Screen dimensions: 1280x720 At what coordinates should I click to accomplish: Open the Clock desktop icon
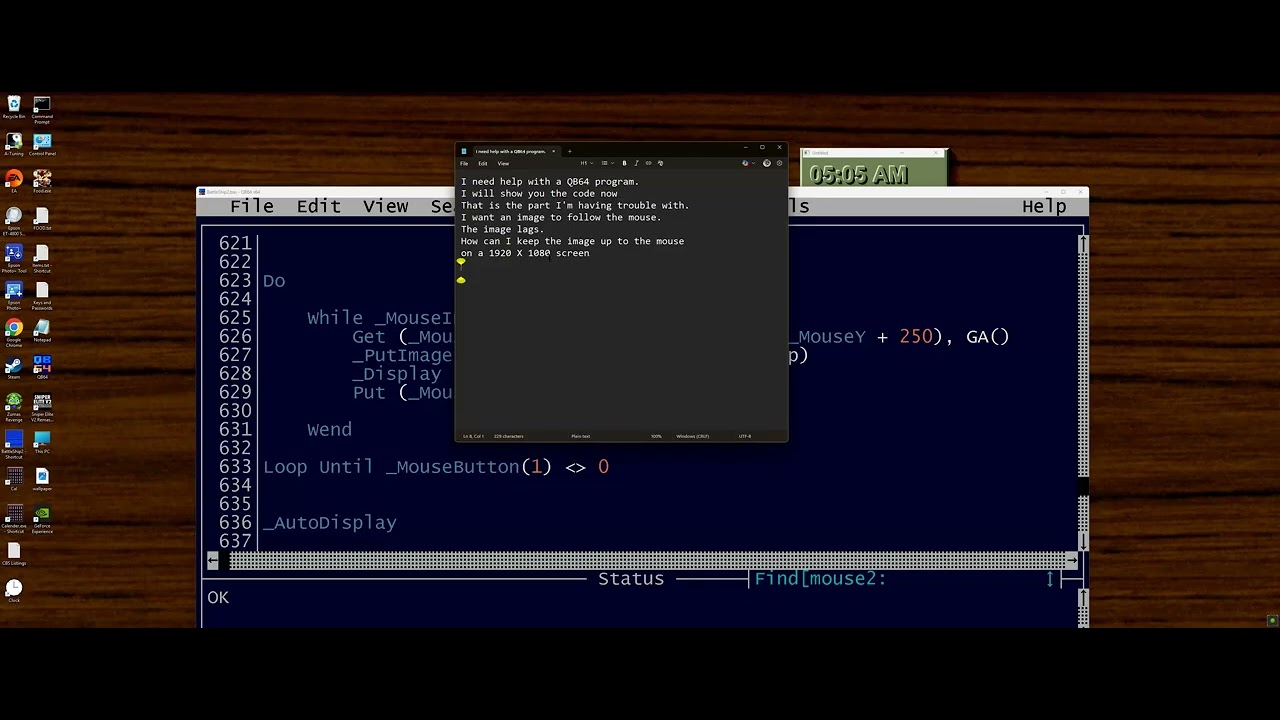[x=14, y=591]
